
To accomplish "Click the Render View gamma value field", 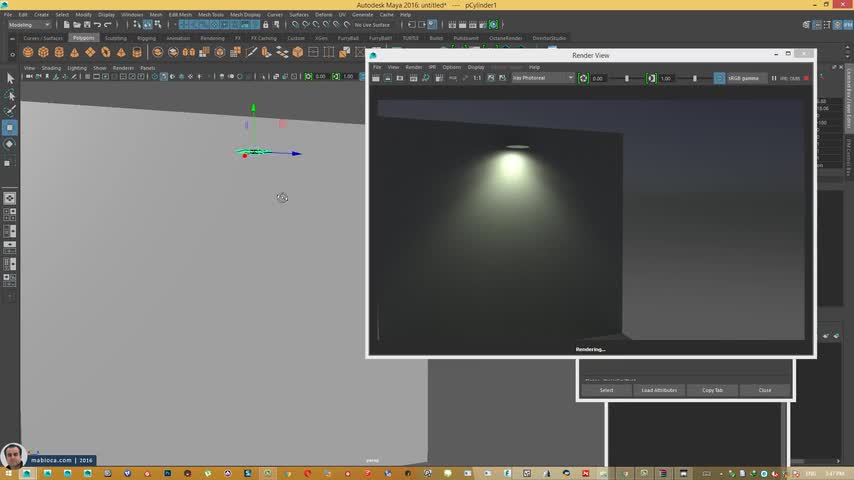I will click(x=667, y=78).
